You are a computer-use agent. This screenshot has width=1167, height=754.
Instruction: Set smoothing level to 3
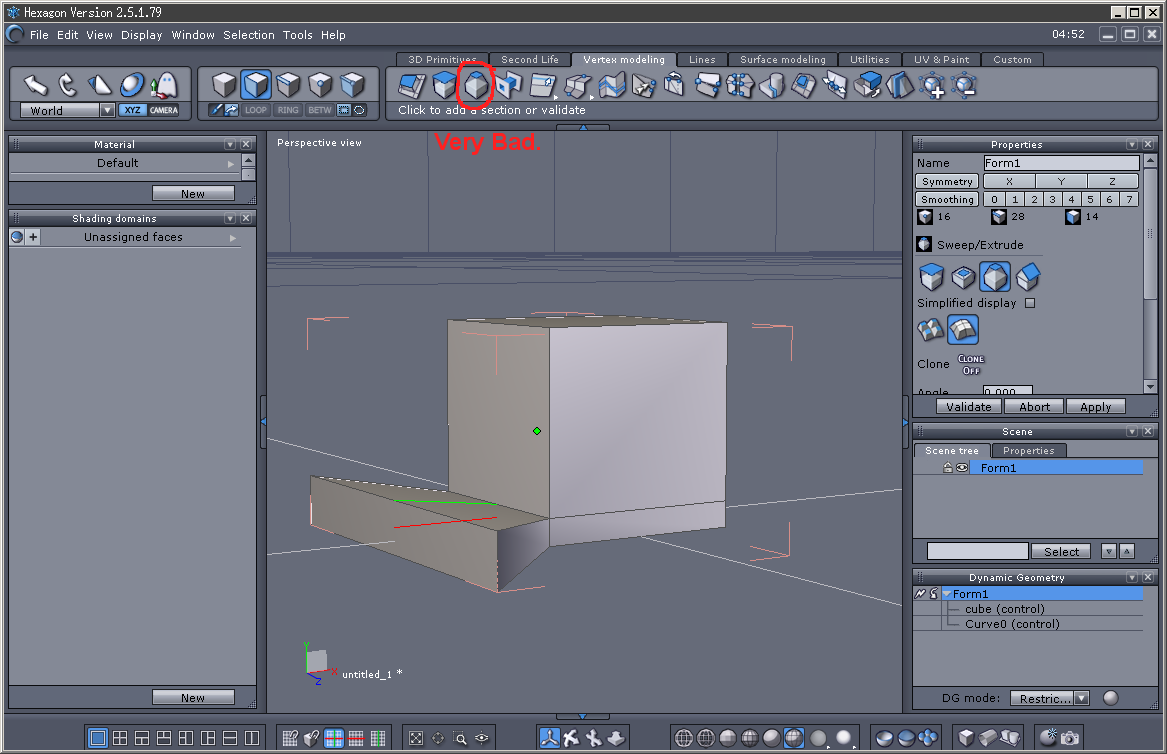click(1052, 200)
